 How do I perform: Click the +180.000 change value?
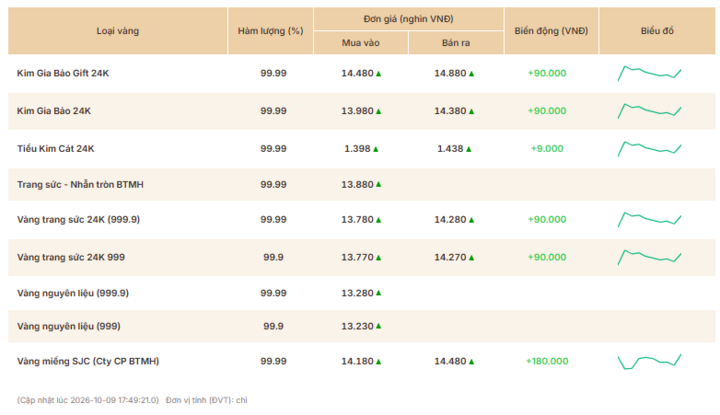coord(547,361)
